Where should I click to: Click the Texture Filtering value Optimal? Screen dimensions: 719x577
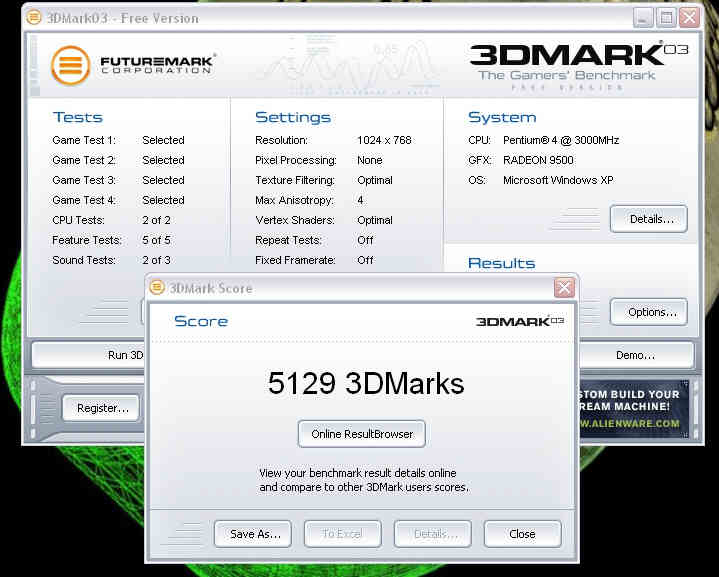[x=375, y=180]
